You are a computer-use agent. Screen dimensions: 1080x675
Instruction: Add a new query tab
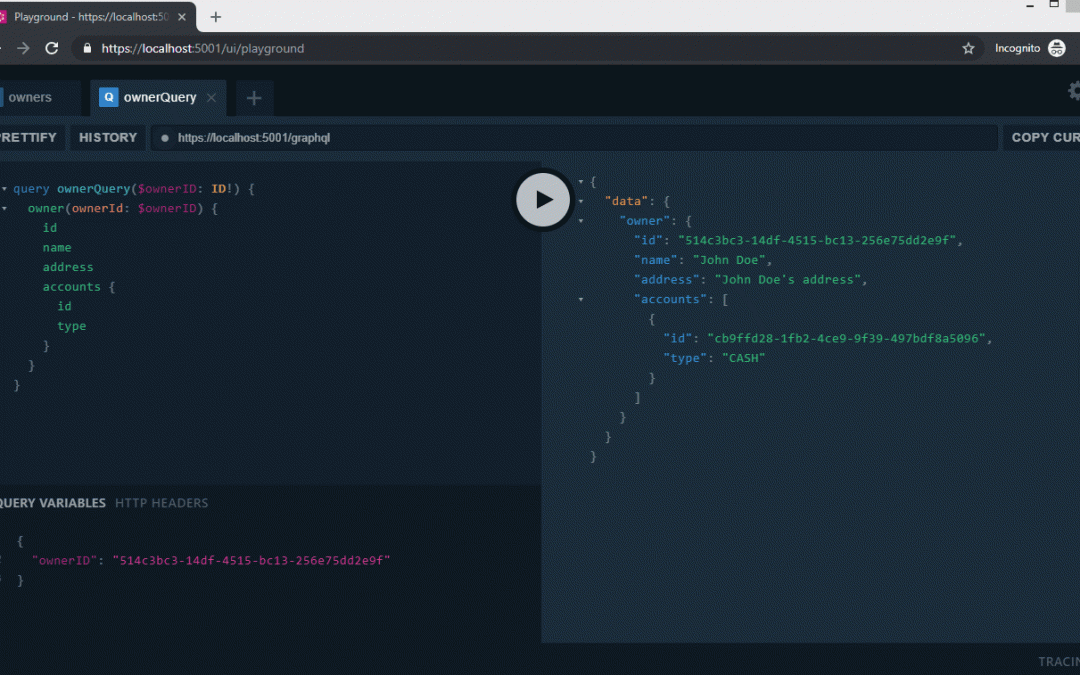click(254, 98)
